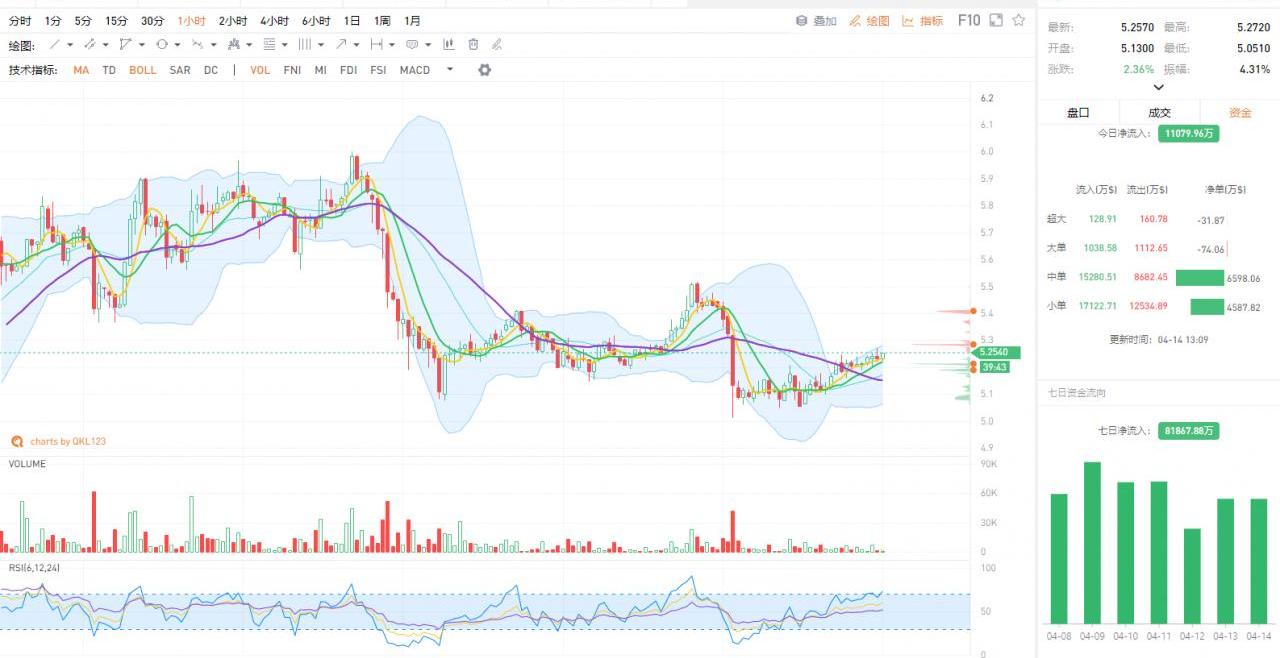
Task: Open indicator settings gear icon
Action: (485, 70)
